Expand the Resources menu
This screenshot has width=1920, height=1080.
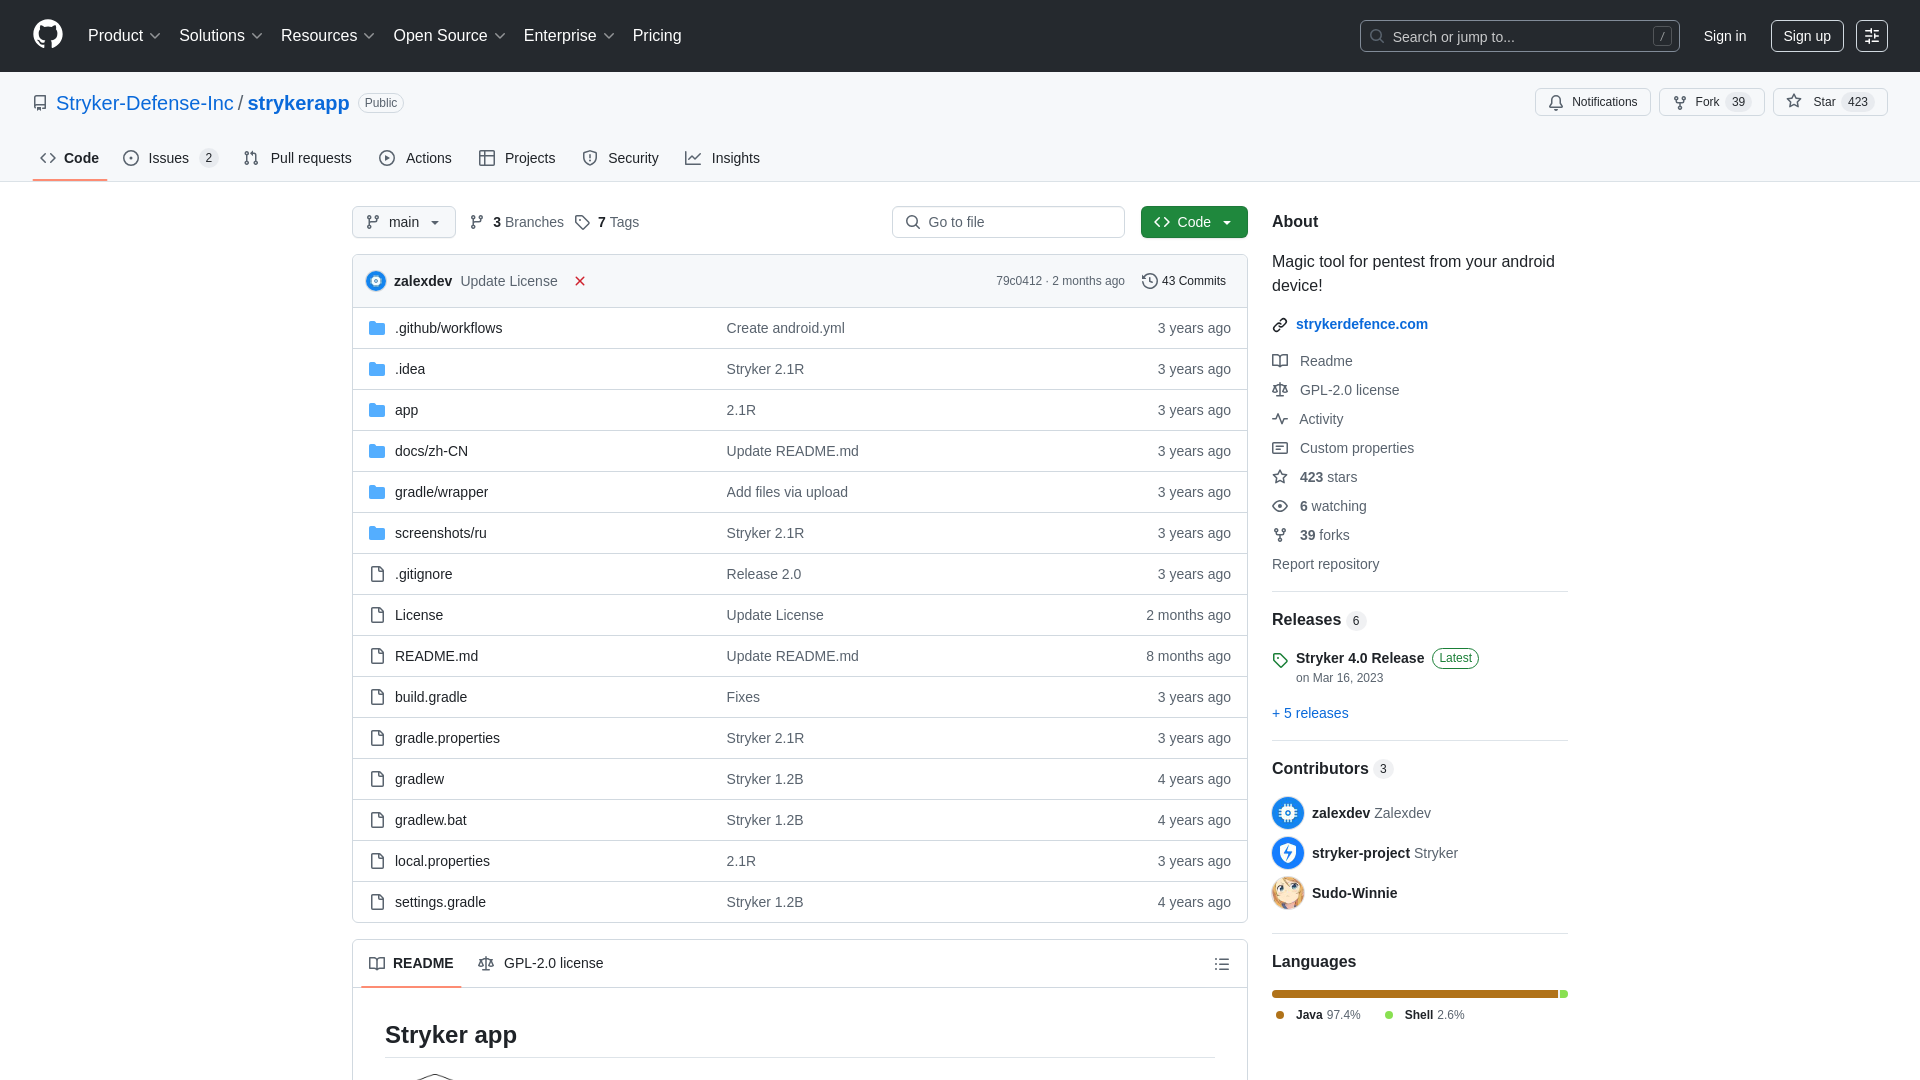point(328,36)
